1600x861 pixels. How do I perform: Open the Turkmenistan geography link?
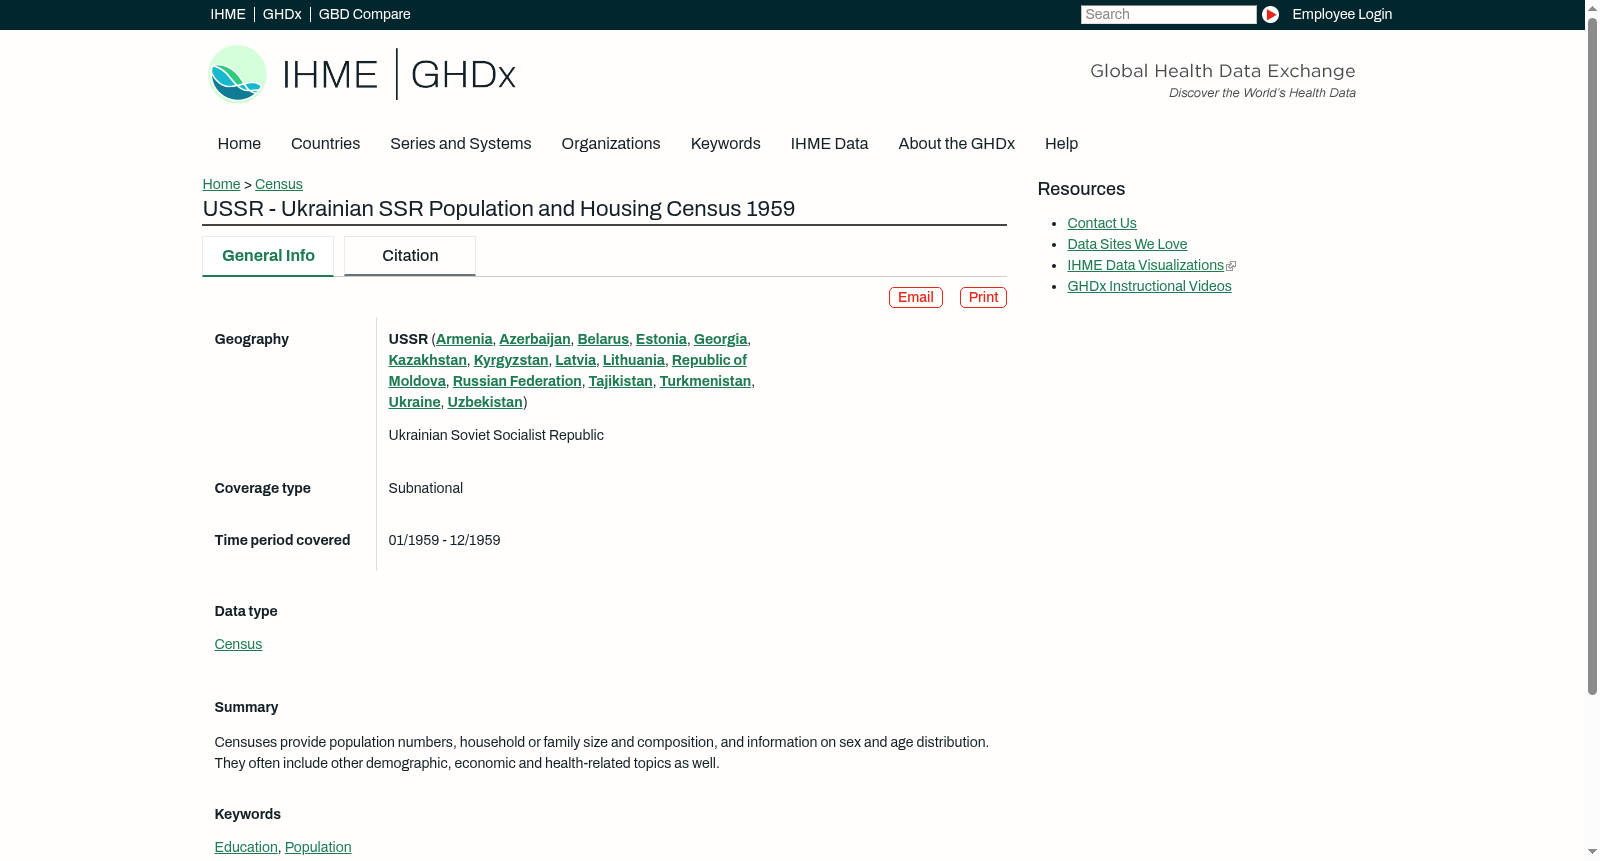tap(705, 381)
